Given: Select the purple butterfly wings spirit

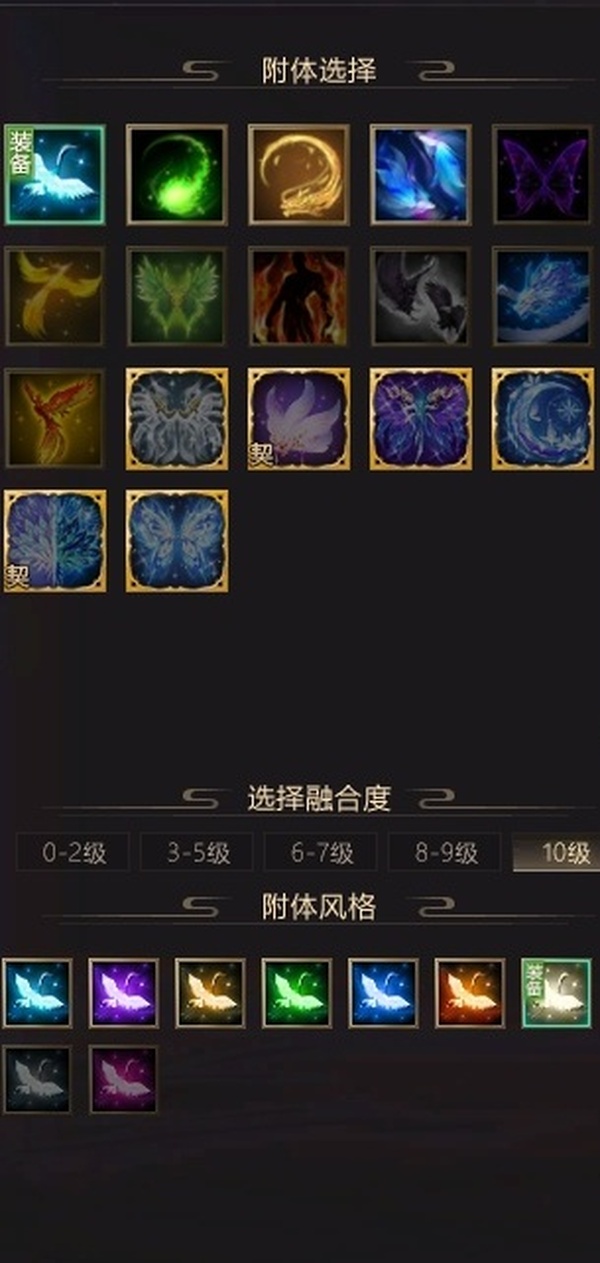Looking at the screenshot, I should click(x=543, y=174).
